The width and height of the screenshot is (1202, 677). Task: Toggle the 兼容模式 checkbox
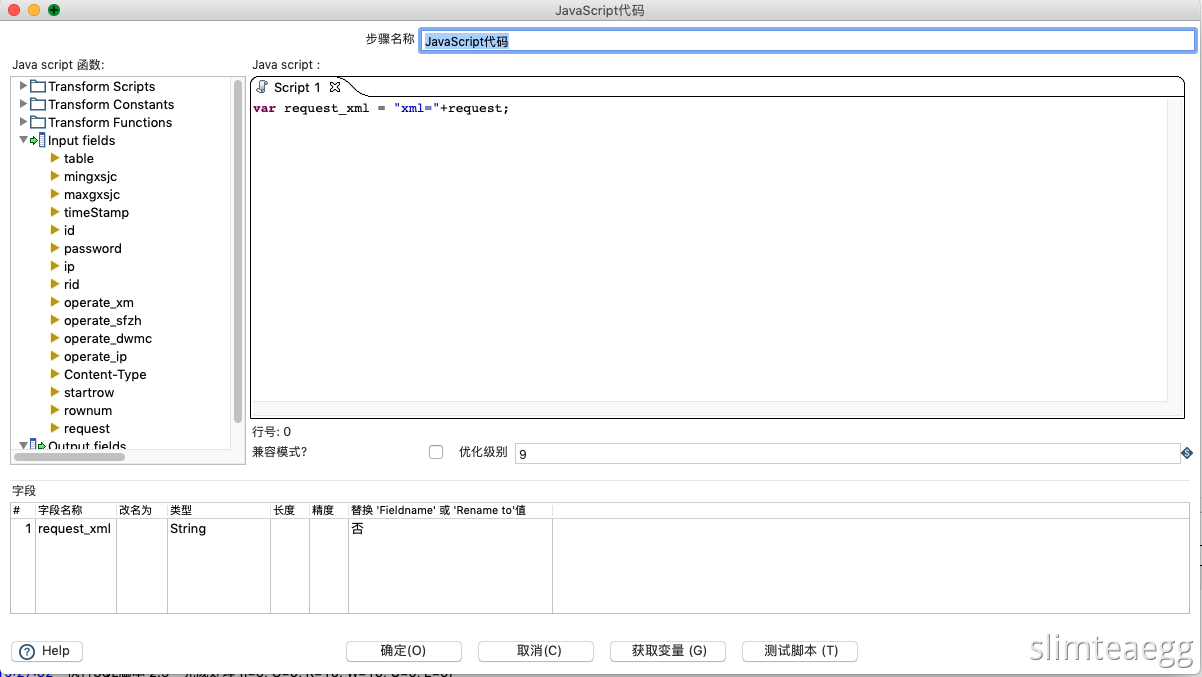point(436,452)
